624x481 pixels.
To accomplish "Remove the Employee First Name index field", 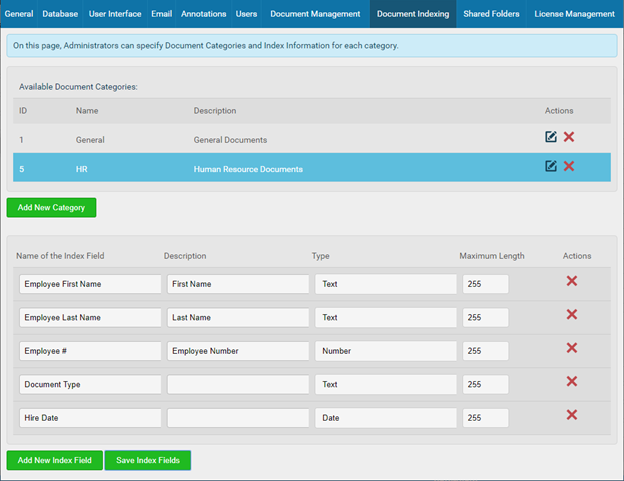I will point(572,281).
